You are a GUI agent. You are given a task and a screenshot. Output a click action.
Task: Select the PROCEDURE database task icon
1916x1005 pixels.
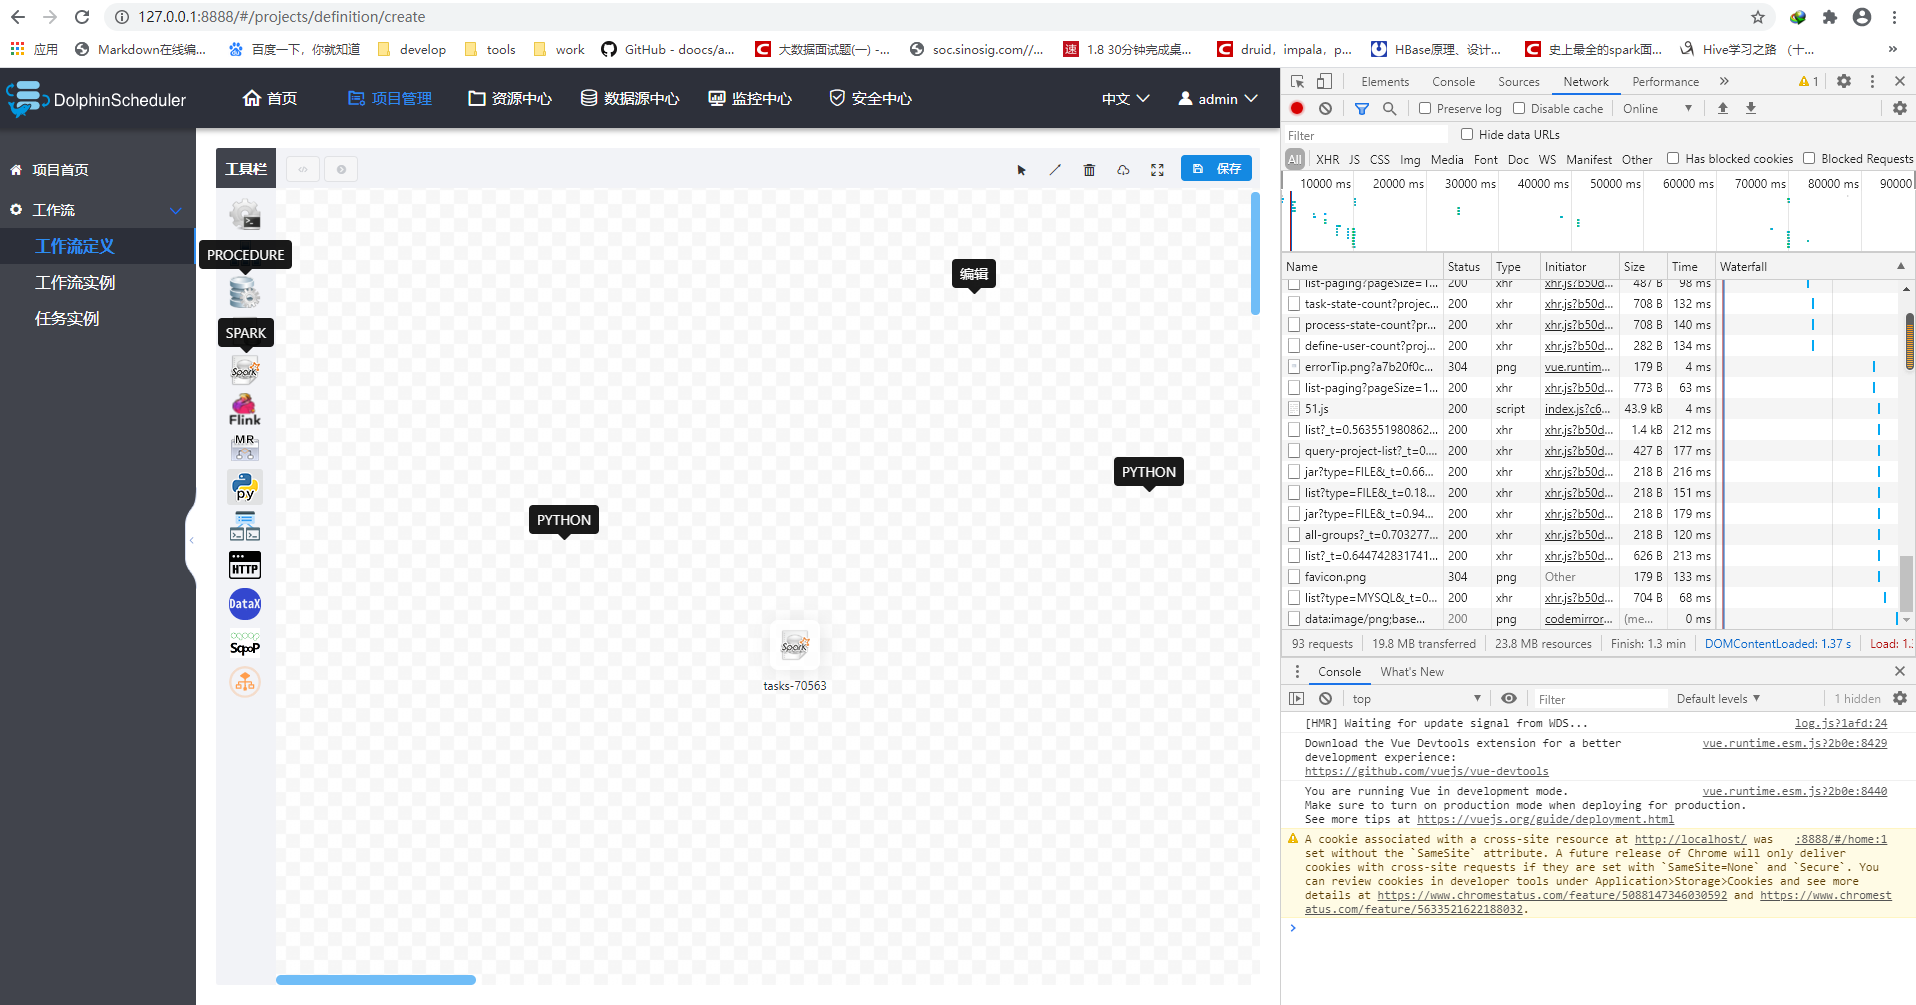245,293
